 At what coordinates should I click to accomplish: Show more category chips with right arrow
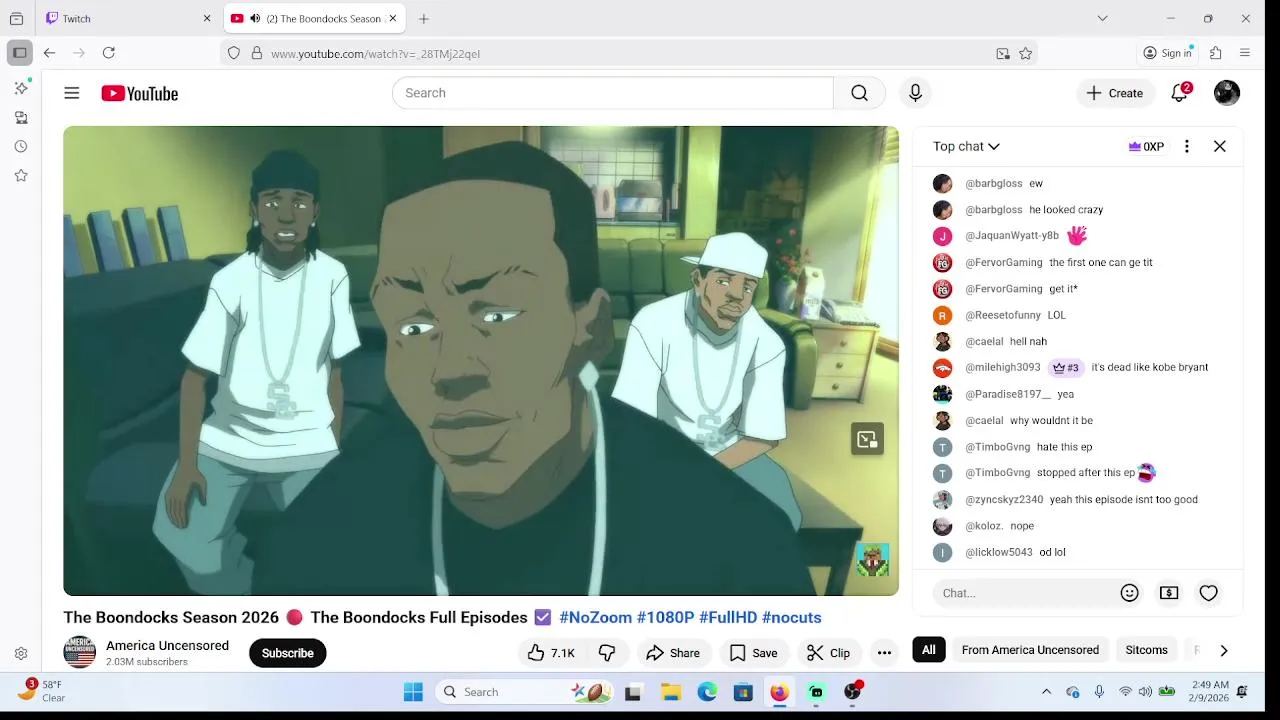[1223, 650]
